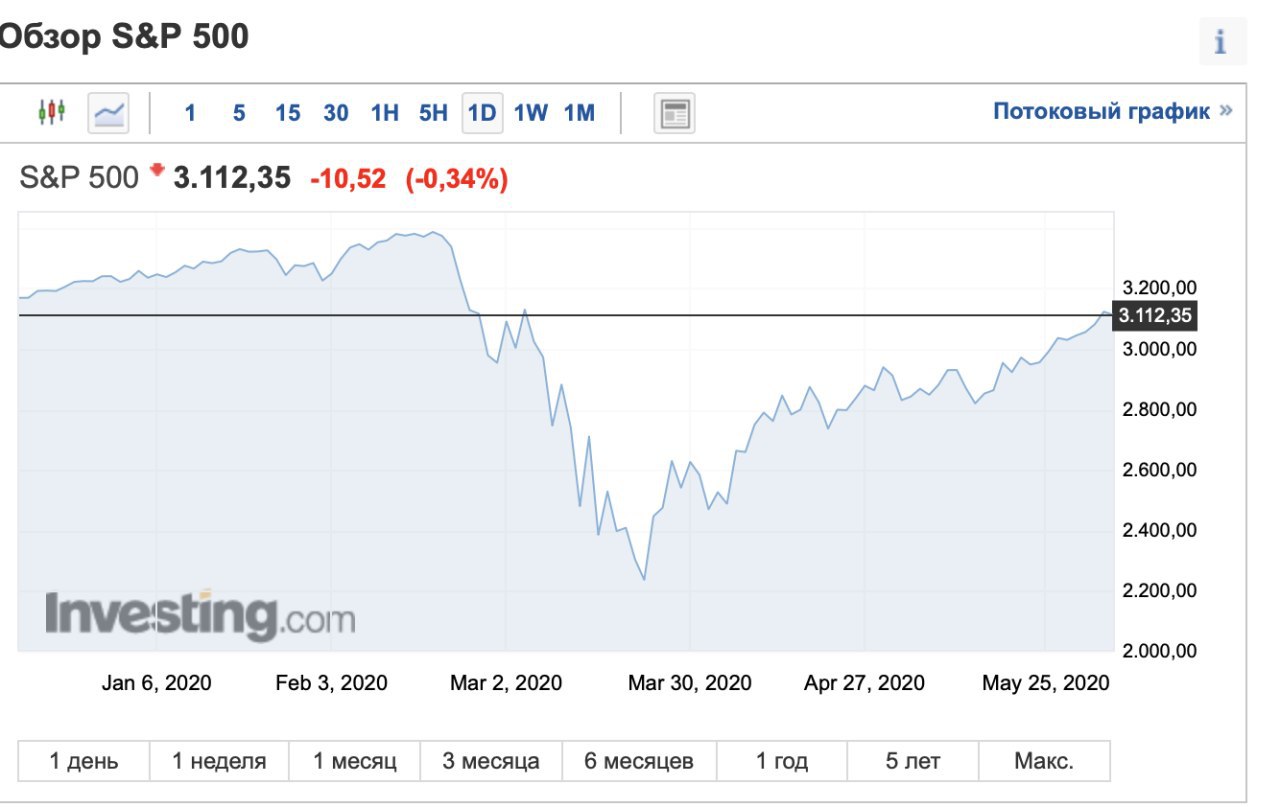The height and width of the screenshot is (807, 1280).
Task: Show the 1 день time range
Action: point(84,761)
